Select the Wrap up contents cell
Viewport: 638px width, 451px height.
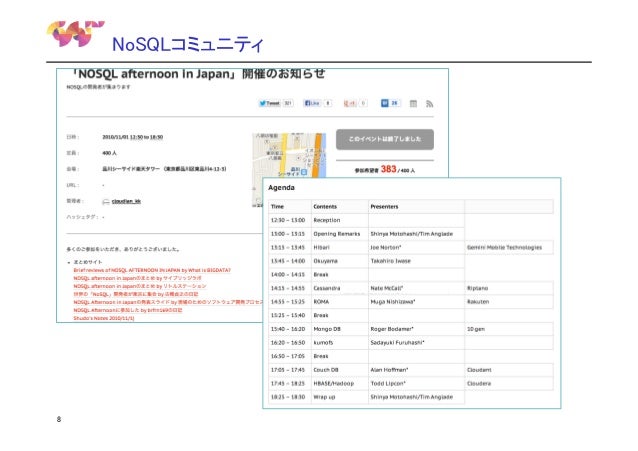(x=340, y=397)
